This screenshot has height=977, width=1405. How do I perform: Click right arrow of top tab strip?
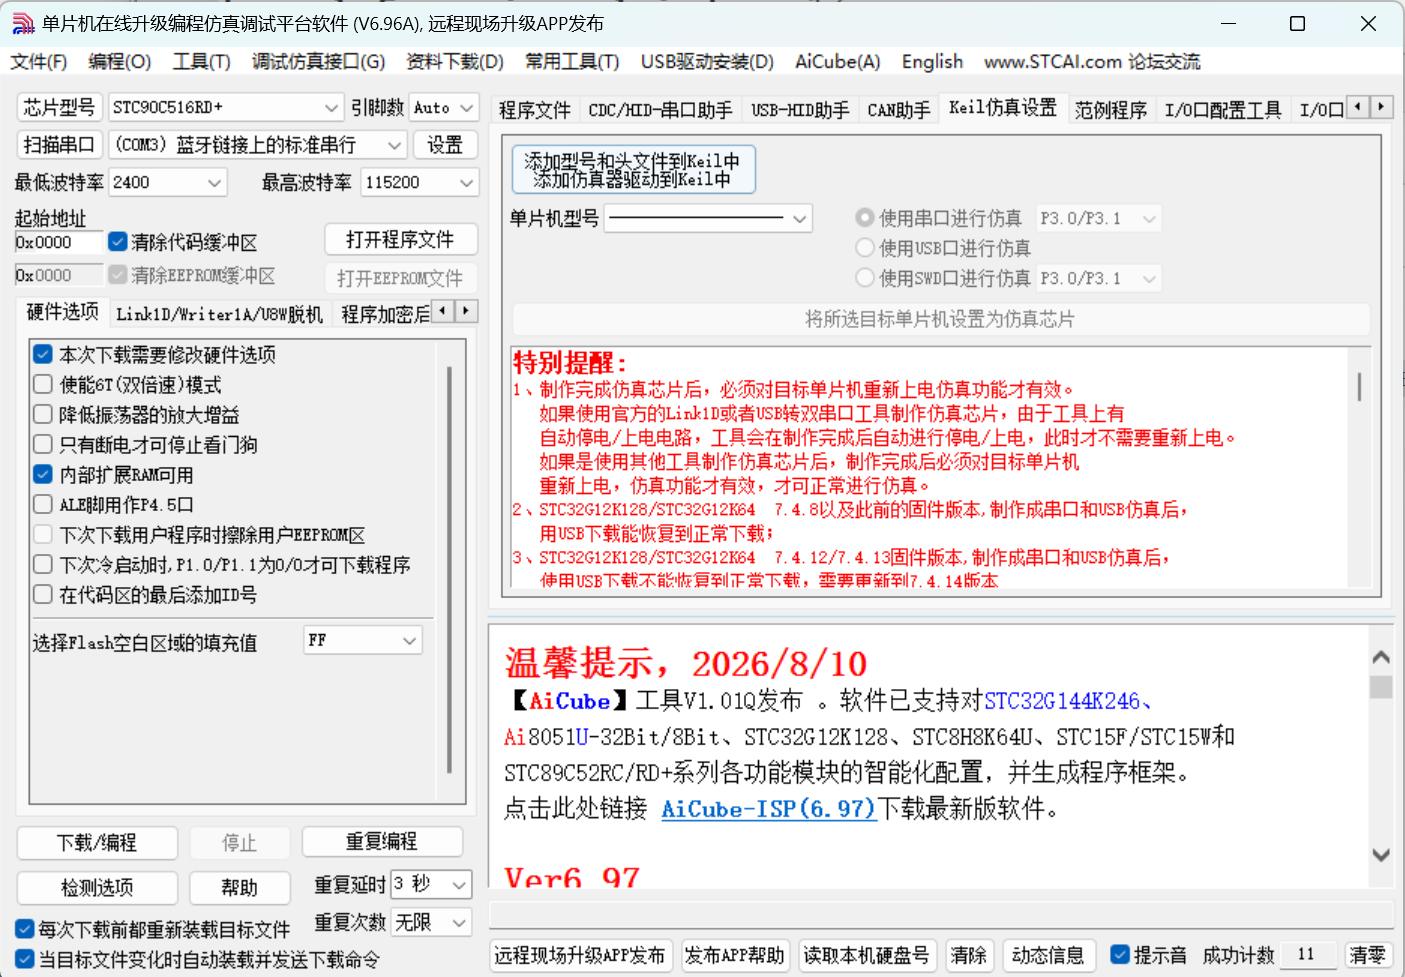coord(1381,106)
